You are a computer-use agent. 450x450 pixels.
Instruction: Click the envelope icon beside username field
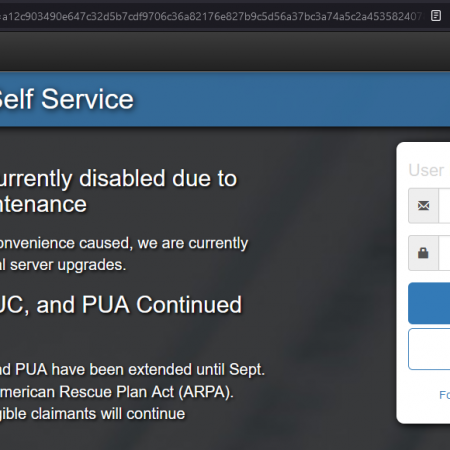[x=423, y=206]
